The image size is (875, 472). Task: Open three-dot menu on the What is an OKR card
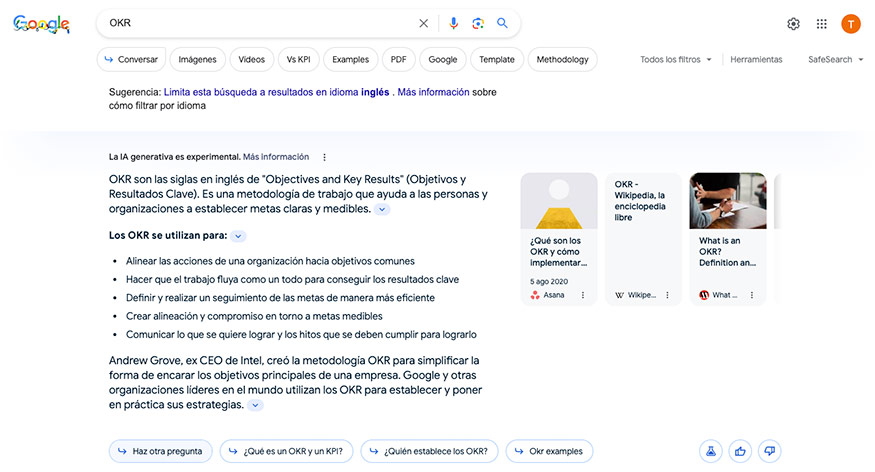pos(752,295)
